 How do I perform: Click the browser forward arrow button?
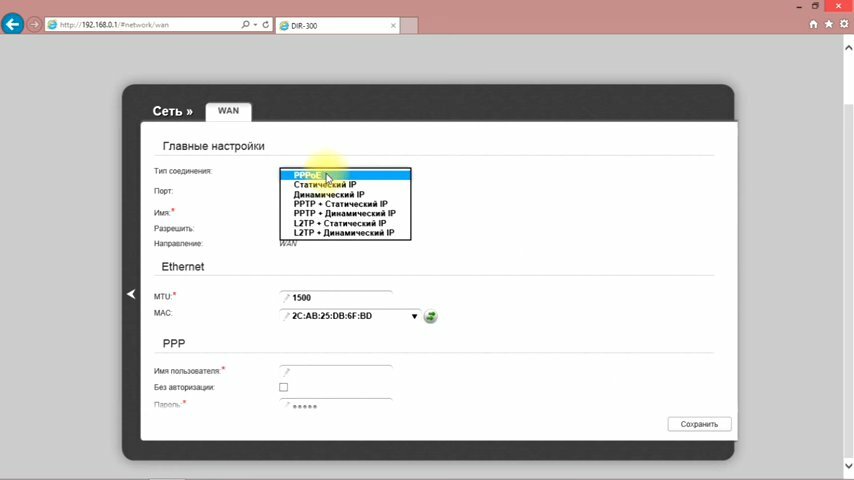click(x=34, y=25)
